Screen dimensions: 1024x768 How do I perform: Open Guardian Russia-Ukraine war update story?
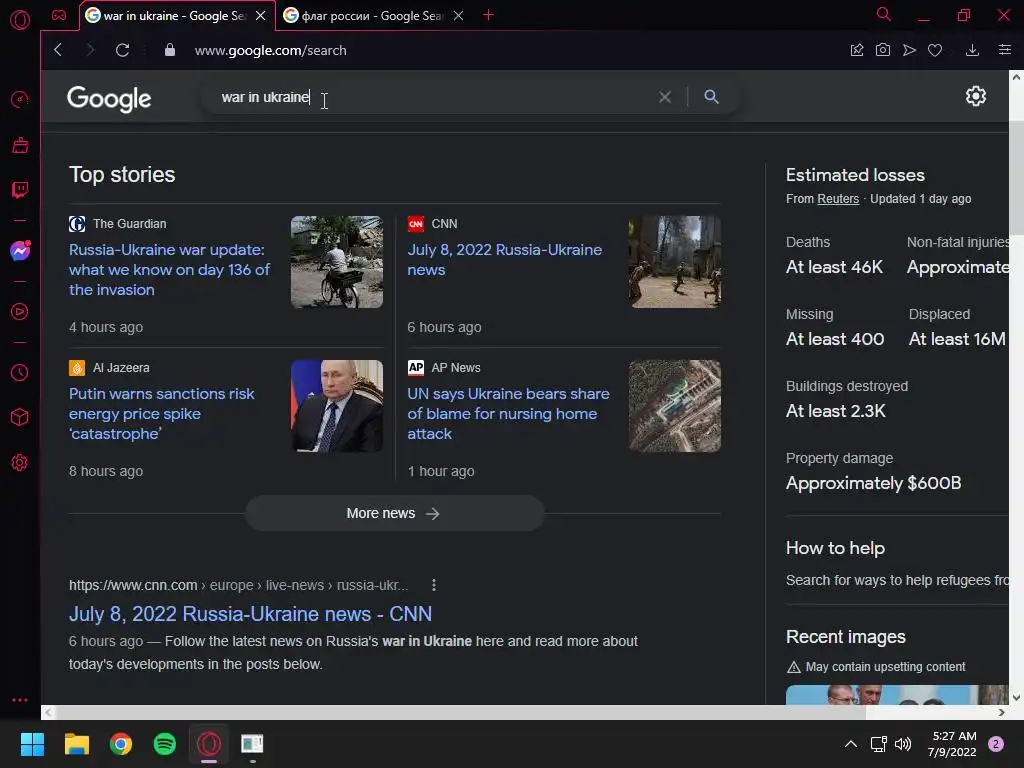coord(170,270)
